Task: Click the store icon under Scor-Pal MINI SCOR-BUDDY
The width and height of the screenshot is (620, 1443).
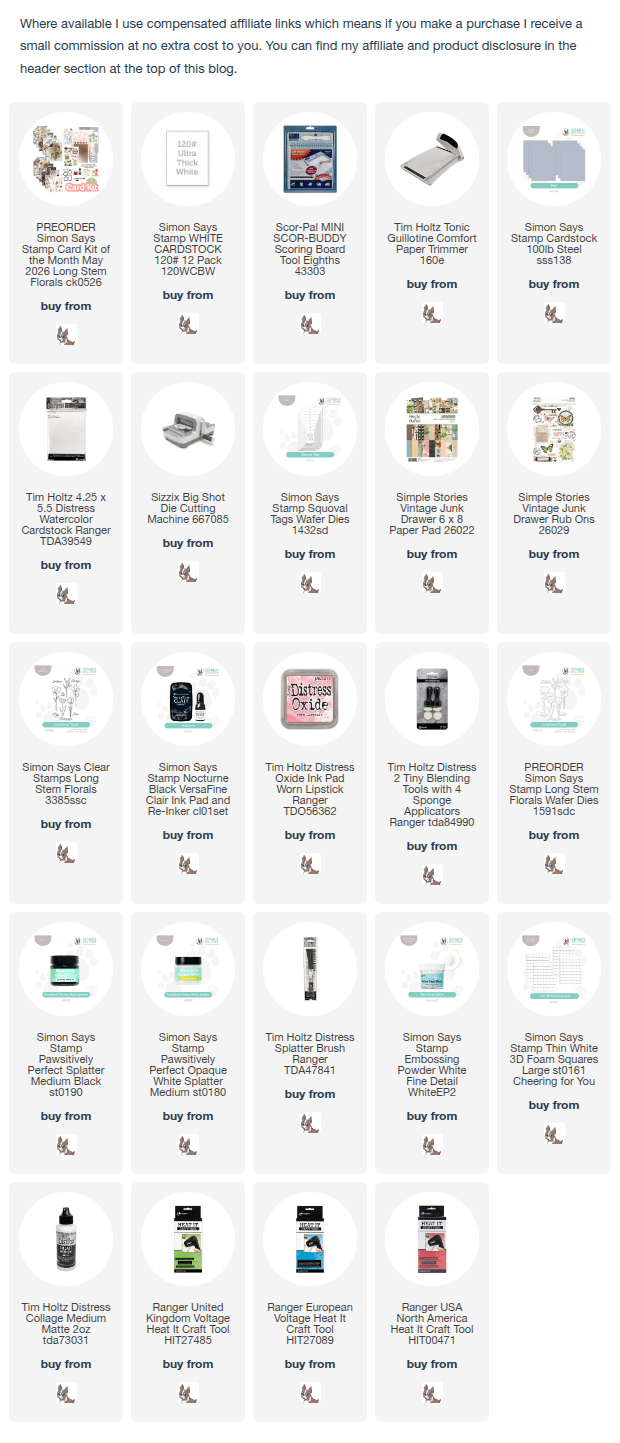Action: point(310,323)
